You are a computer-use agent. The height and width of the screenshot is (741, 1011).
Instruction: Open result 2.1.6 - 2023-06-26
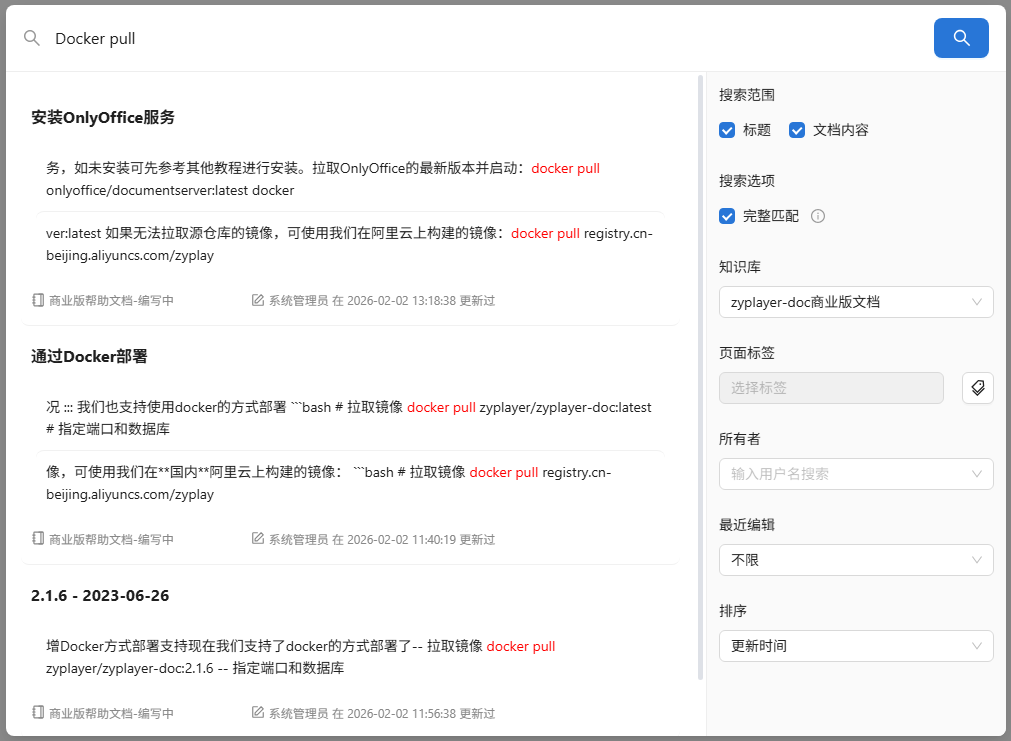point(100,595)
